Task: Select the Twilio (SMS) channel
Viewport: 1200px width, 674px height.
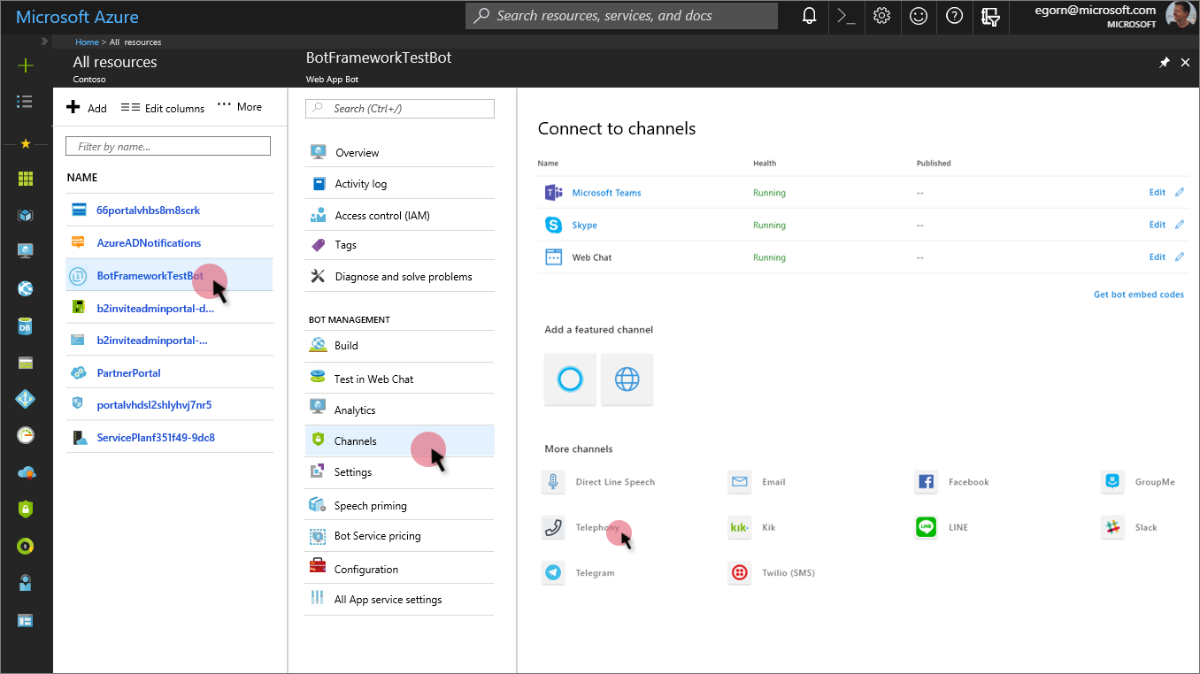Action: click(x=772, y=574)
